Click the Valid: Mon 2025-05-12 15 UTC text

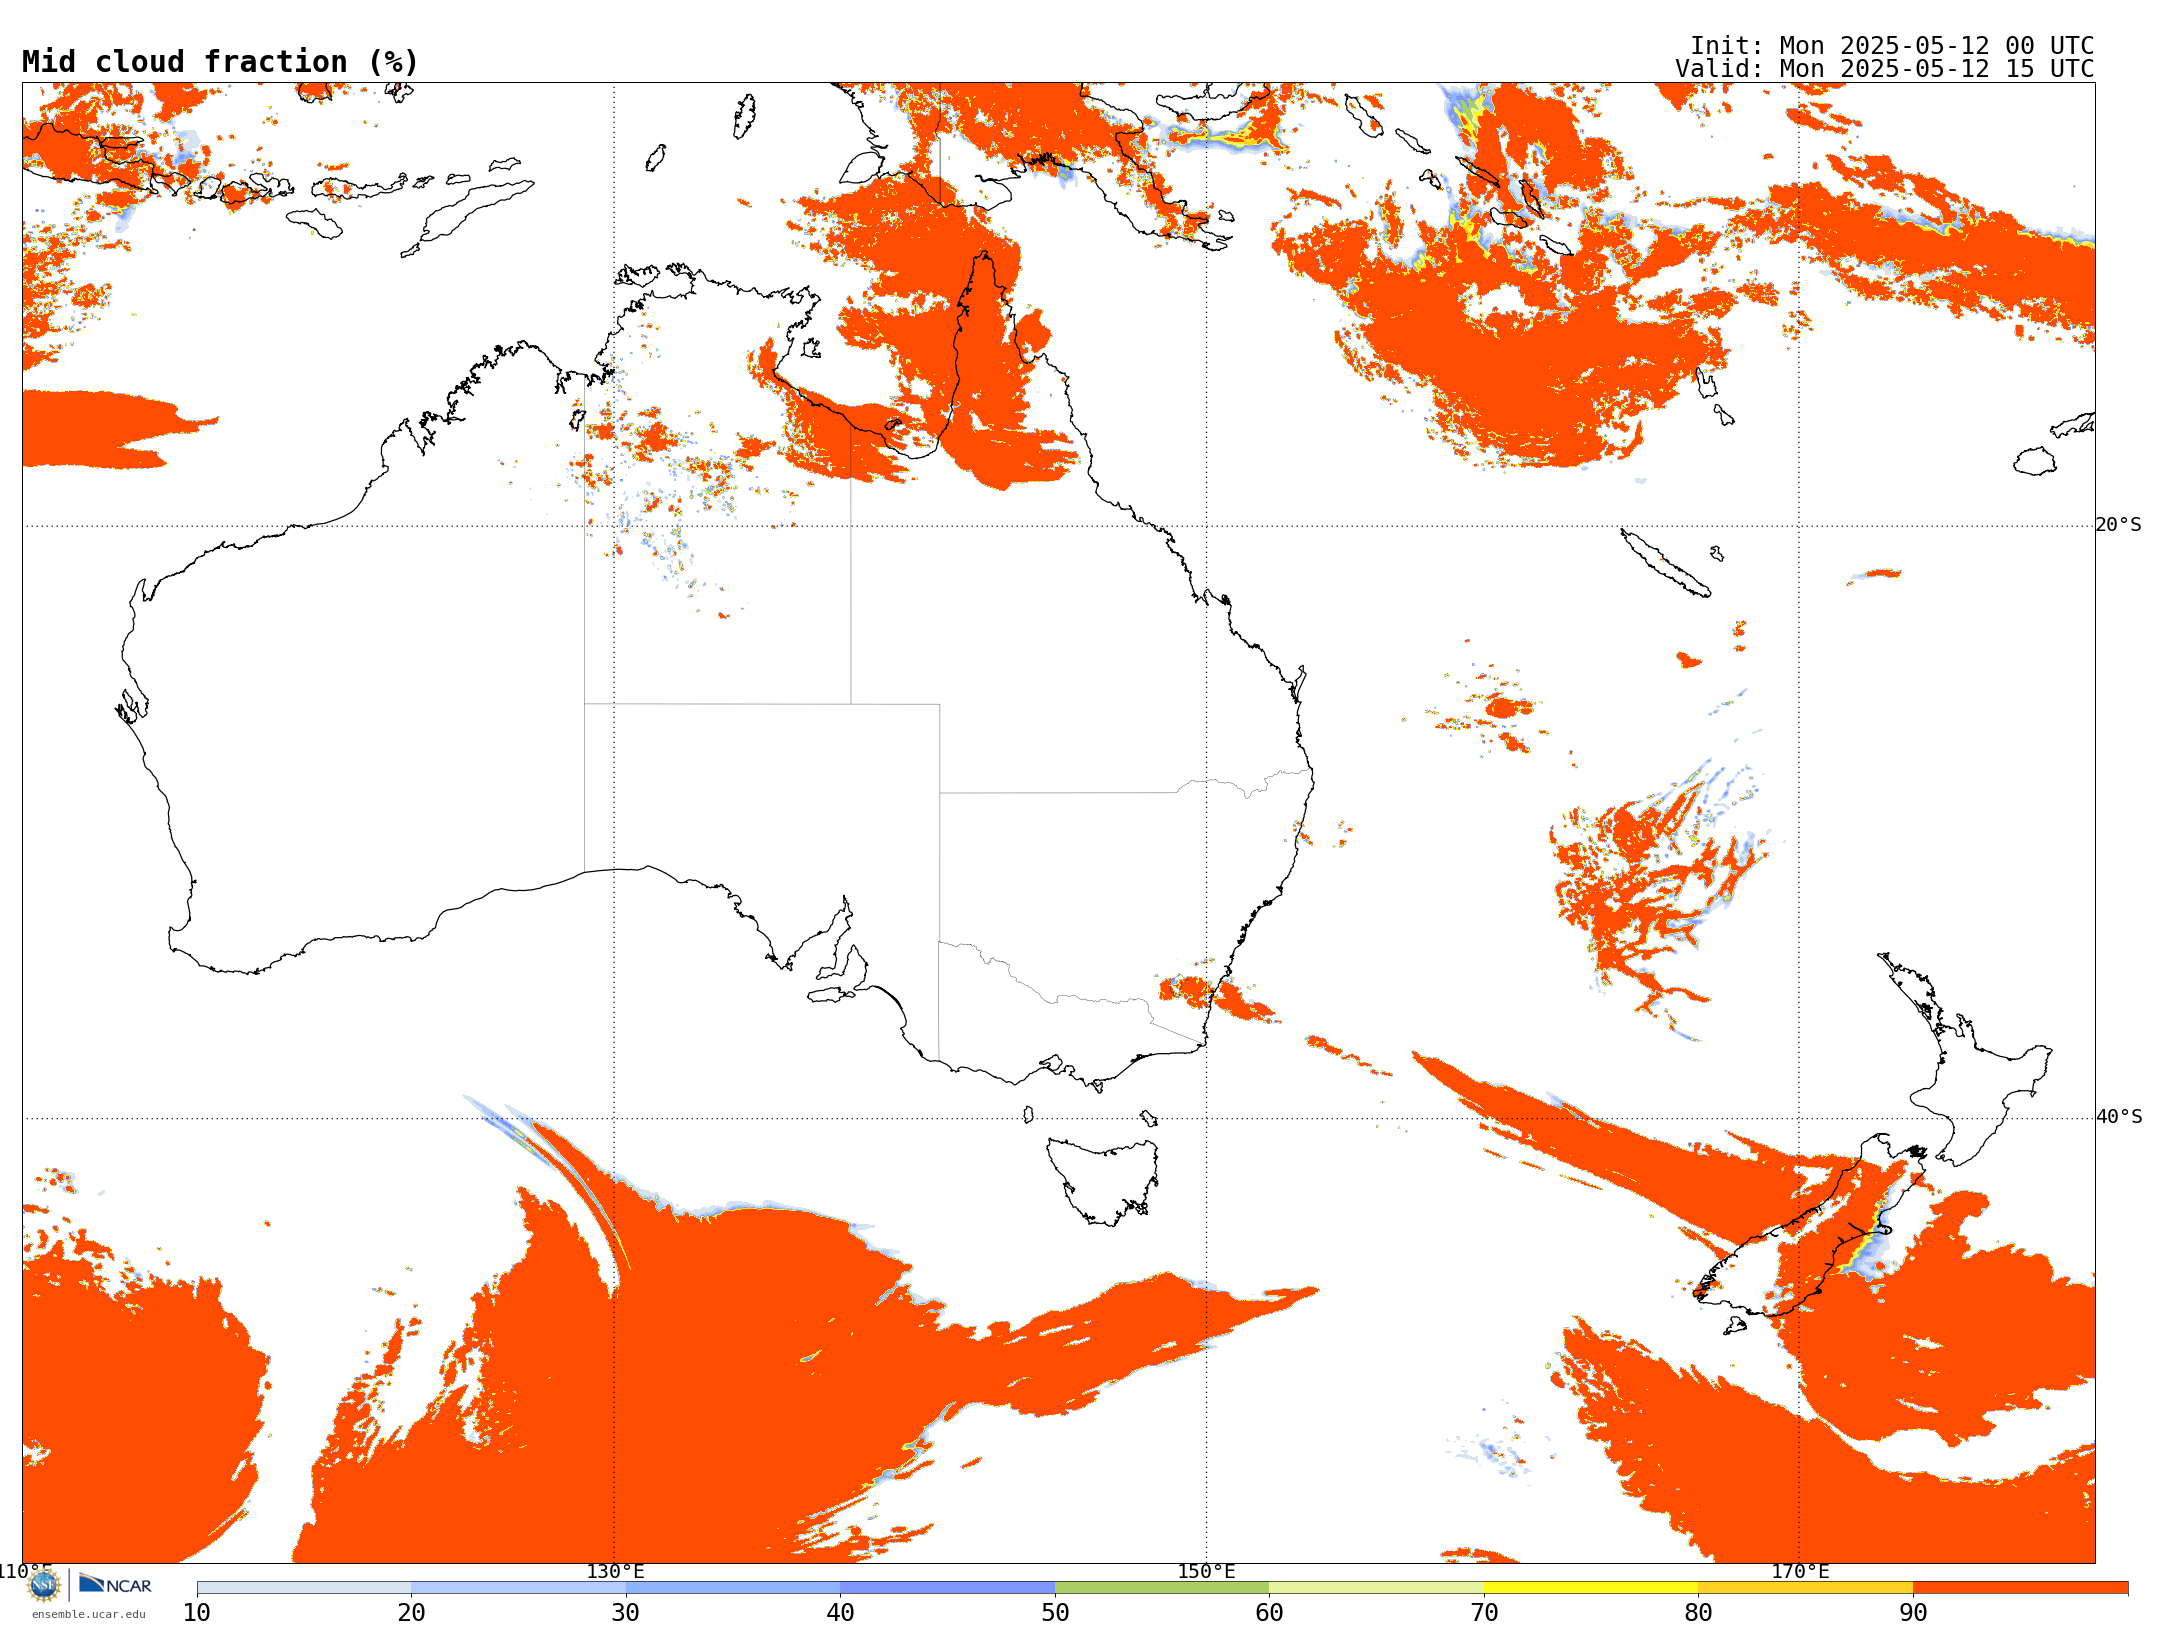1884,69
